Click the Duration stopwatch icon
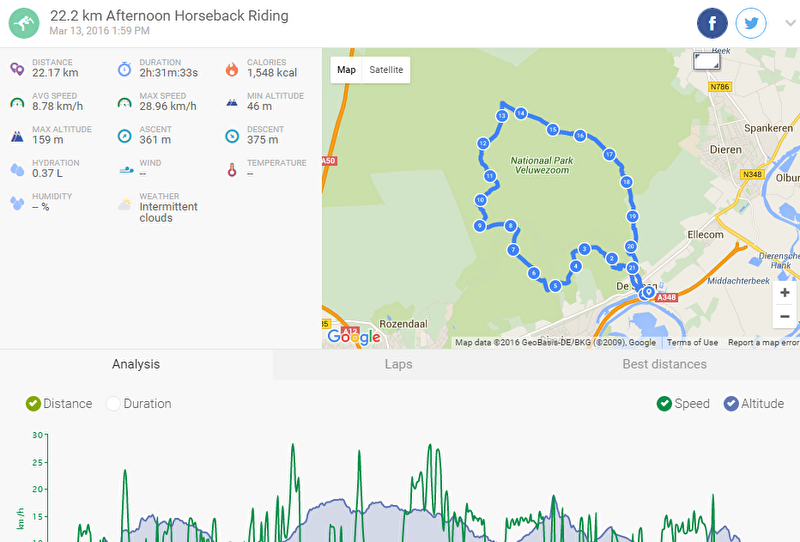This screenshot has height=542, width=800. click(x=124, y=69)
